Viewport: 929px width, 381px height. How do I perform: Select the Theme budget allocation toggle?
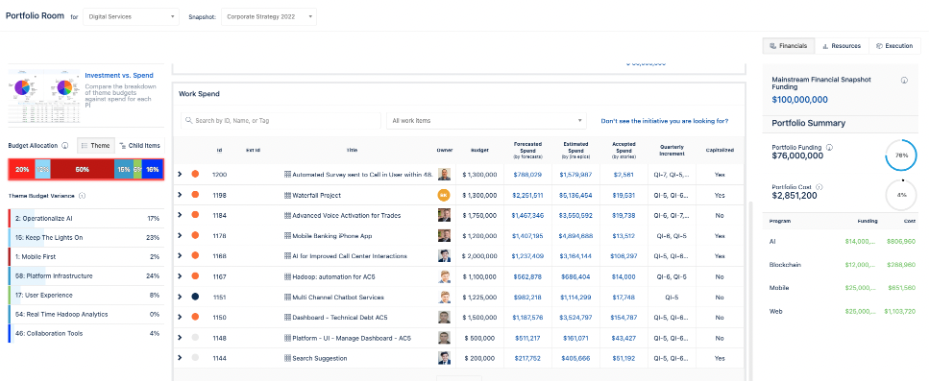tap(95, 145)
